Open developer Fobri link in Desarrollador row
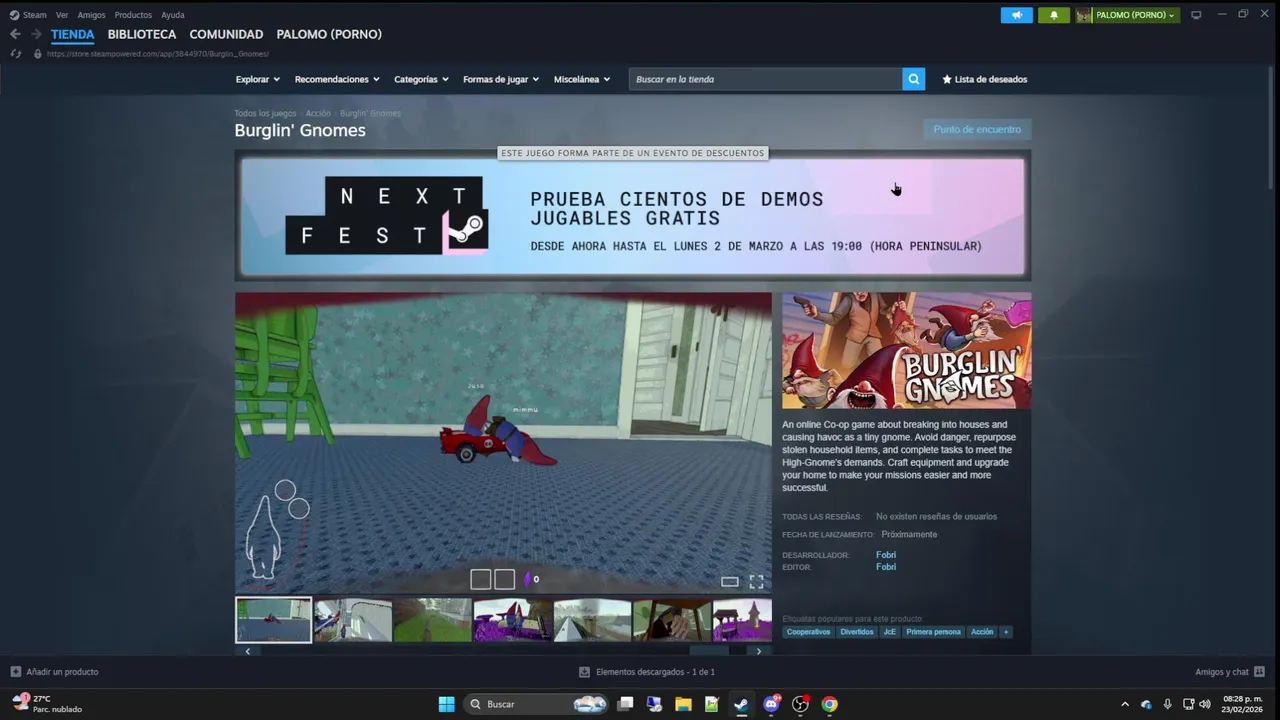This screenshot has width=1280, height=720. [x=886, y=555]
